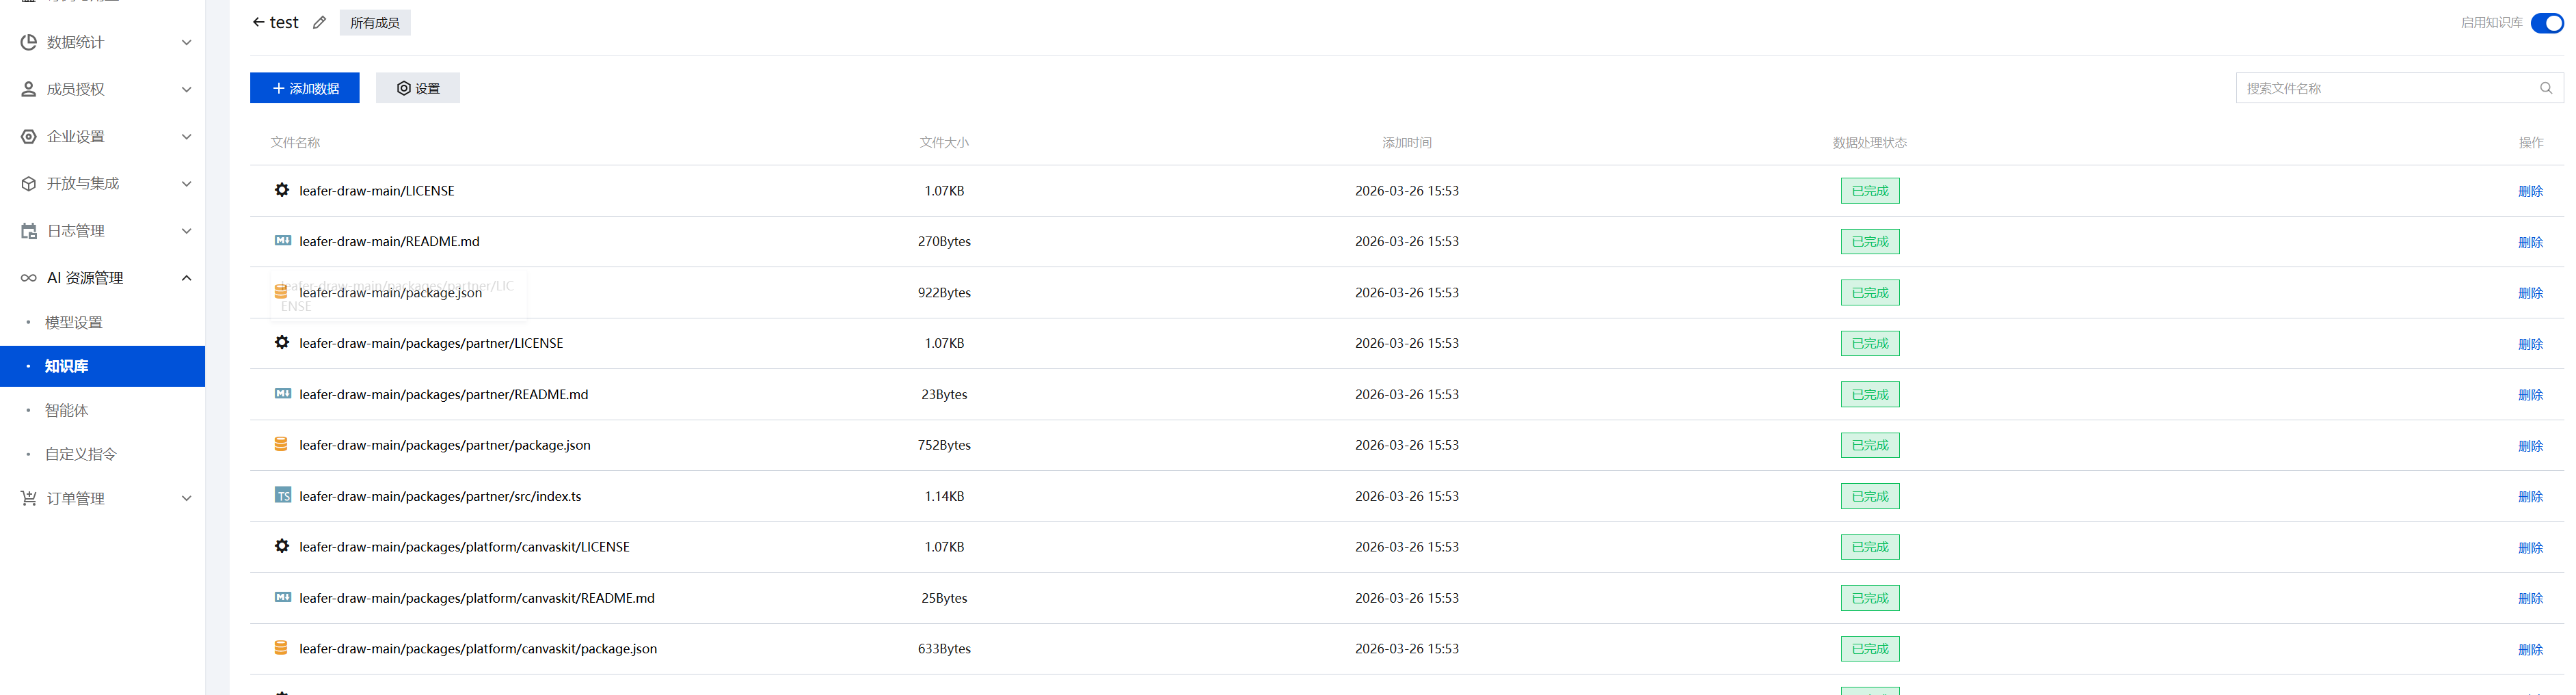Click the back arrow beside test
This screenshot has height=695, width=2576.
pyautogui.click(x=258, y=22)
